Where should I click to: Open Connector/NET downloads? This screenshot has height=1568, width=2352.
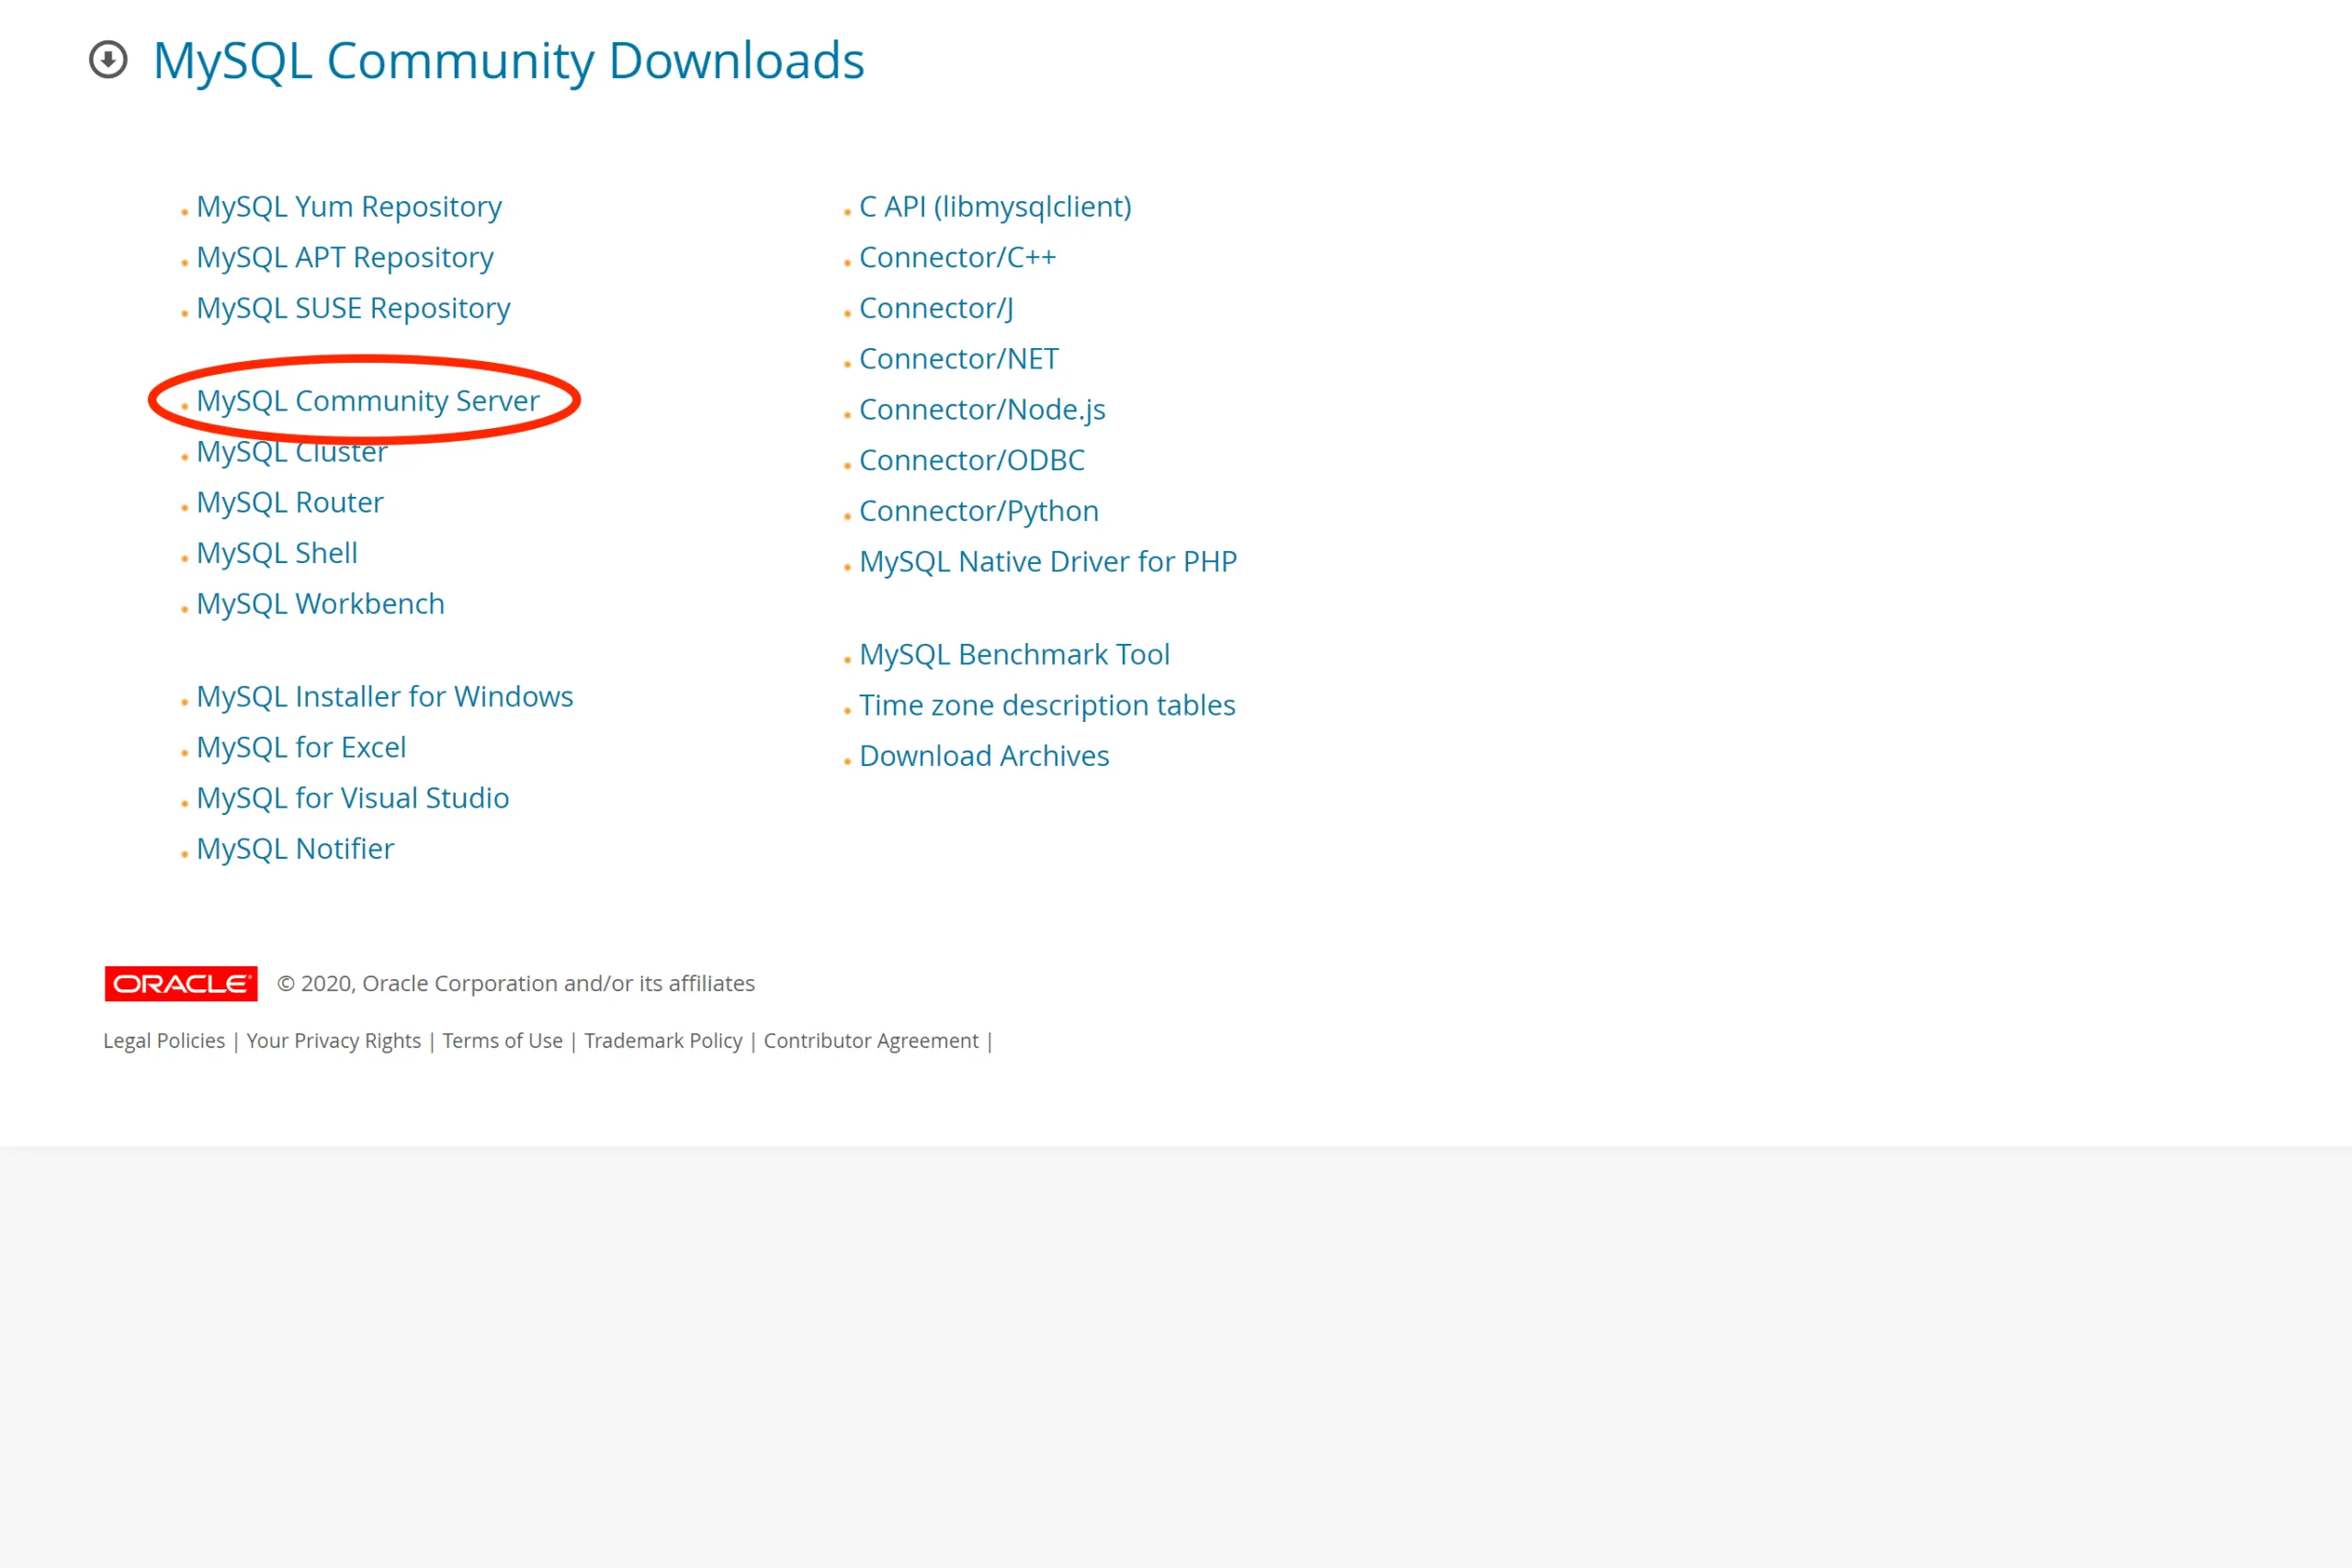[959, 359]
